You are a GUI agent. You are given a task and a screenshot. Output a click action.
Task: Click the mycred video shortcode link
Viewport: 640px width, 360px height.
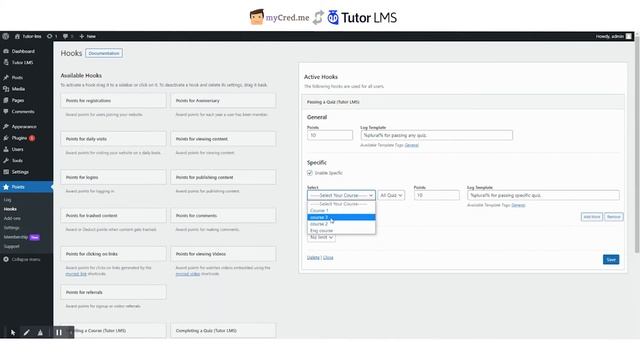(188, 274)
